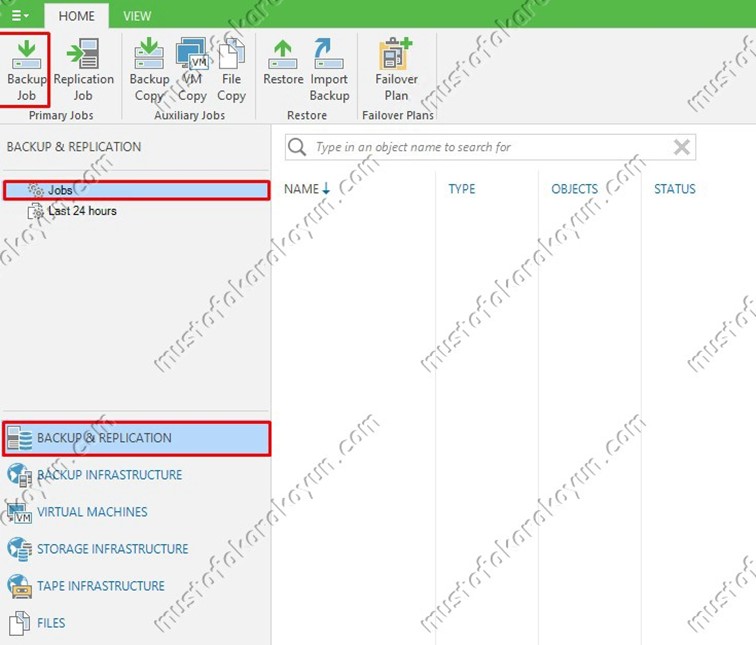This screenshot has height=645, width=756.
Task: Click Backup & Replication server icon
Action: 20,438
